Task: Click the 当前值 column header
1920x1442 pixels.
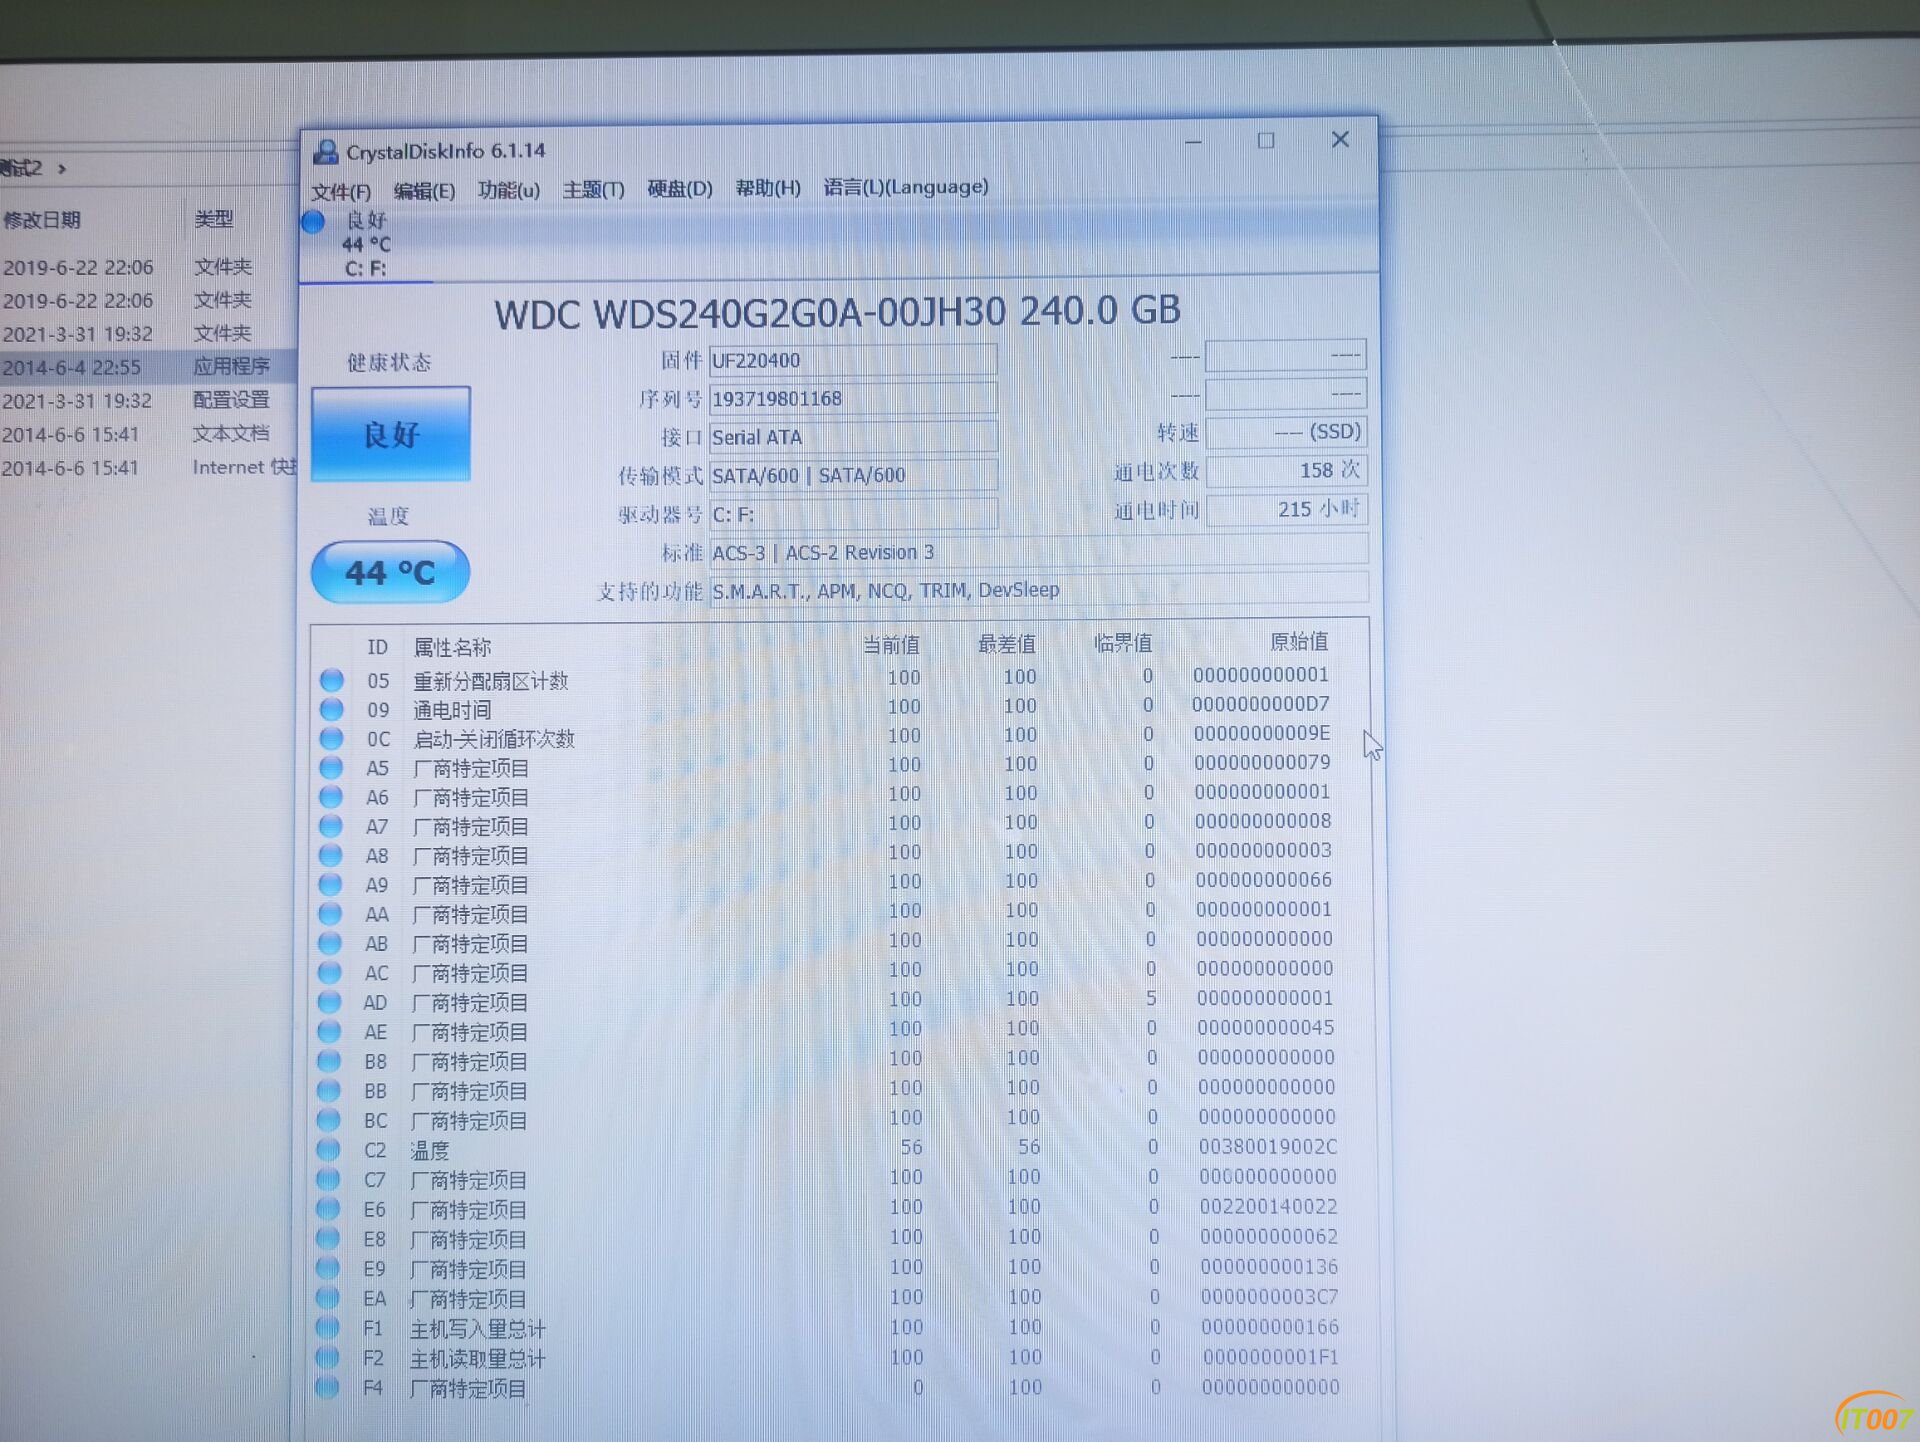Action: (x=891, y=645)
